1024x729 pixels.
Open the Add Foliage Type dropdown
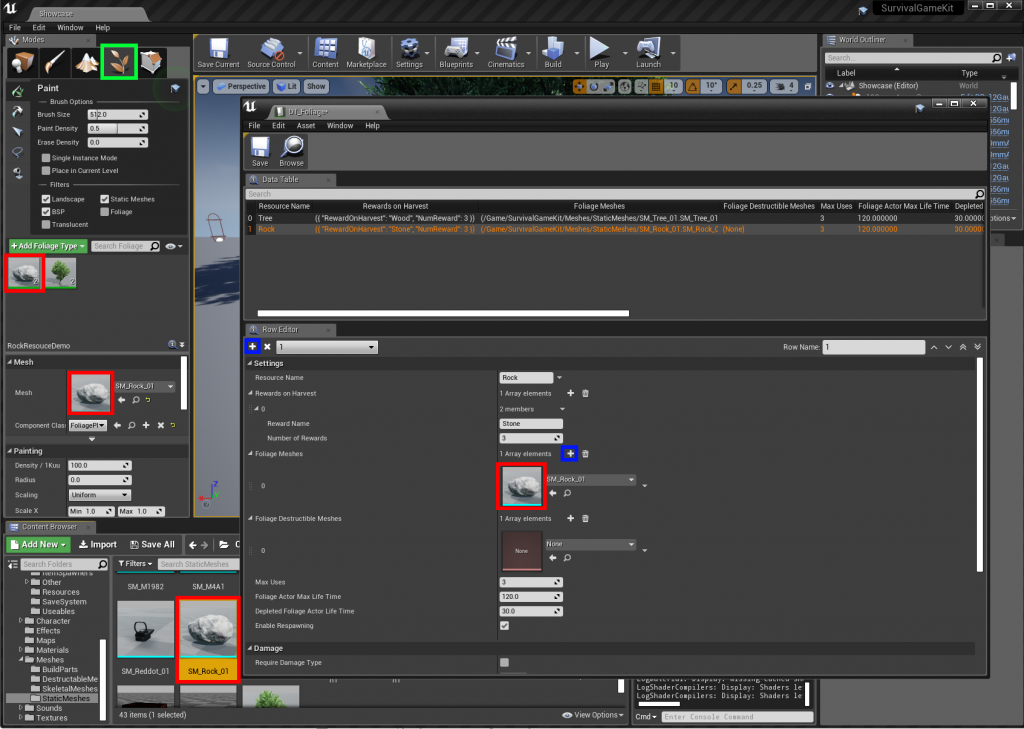(x=48, y=246)
